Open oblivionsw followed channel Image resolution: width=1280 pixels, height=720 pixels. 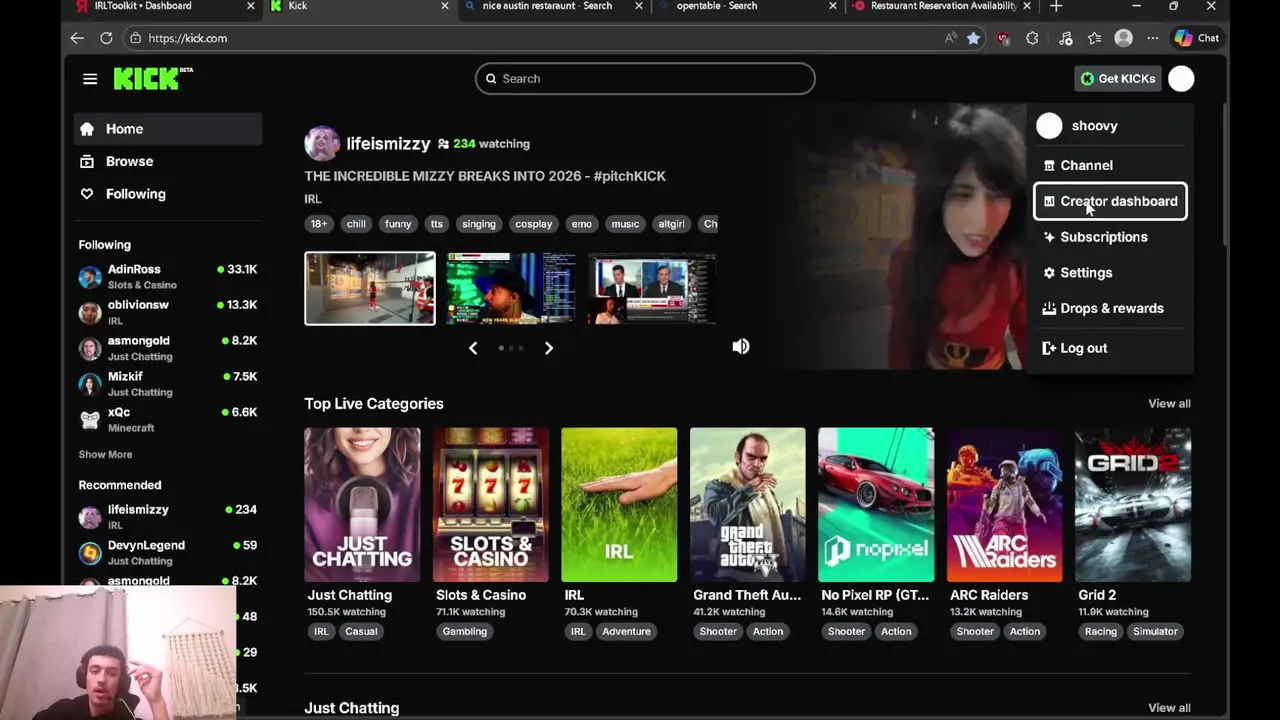coord(168,312)
